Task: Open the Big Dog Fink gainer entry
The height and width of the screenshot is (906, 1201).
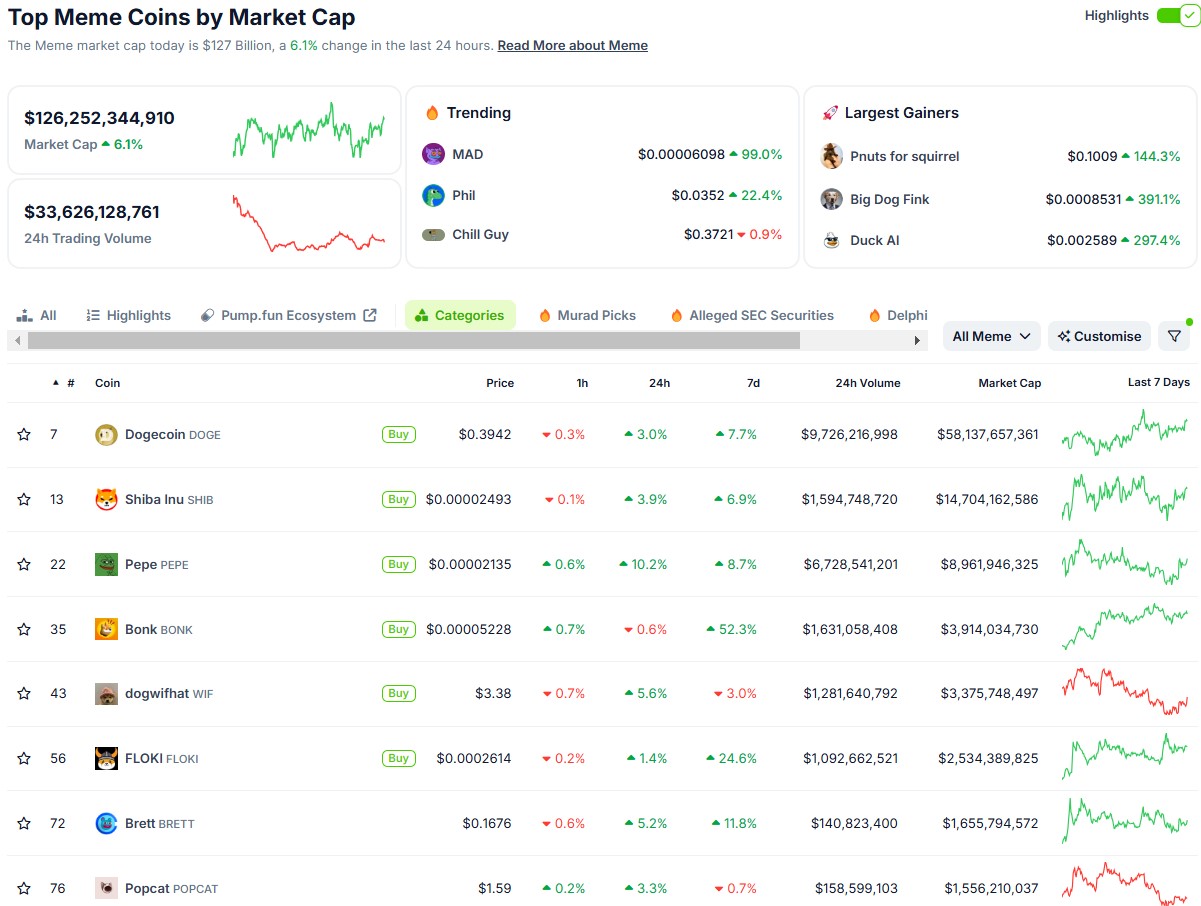Action: [x=889, y=199]
